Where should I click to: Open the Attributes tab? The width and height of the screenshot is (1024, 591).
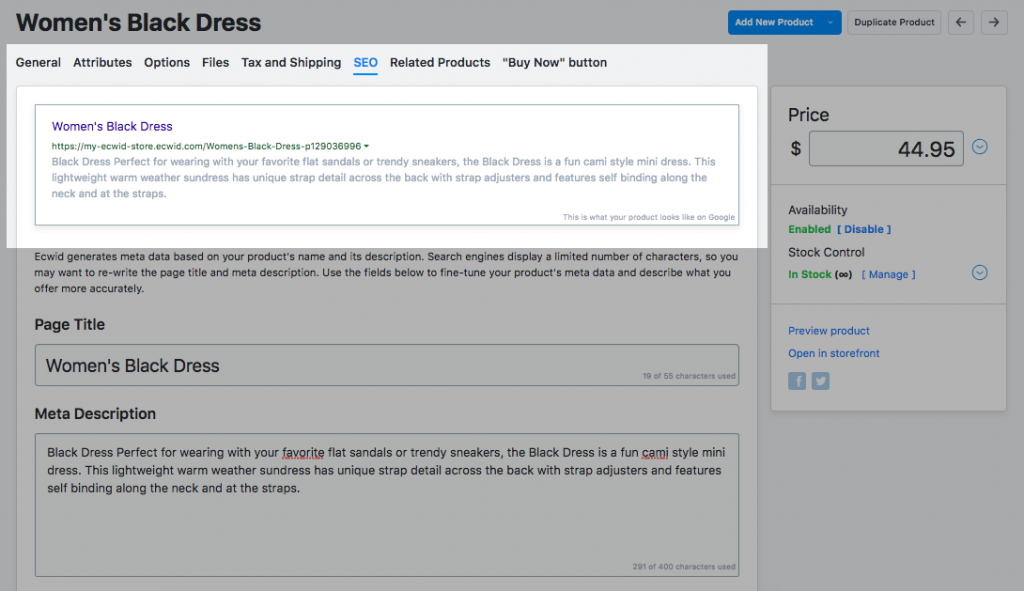click(x=103, y=63)
